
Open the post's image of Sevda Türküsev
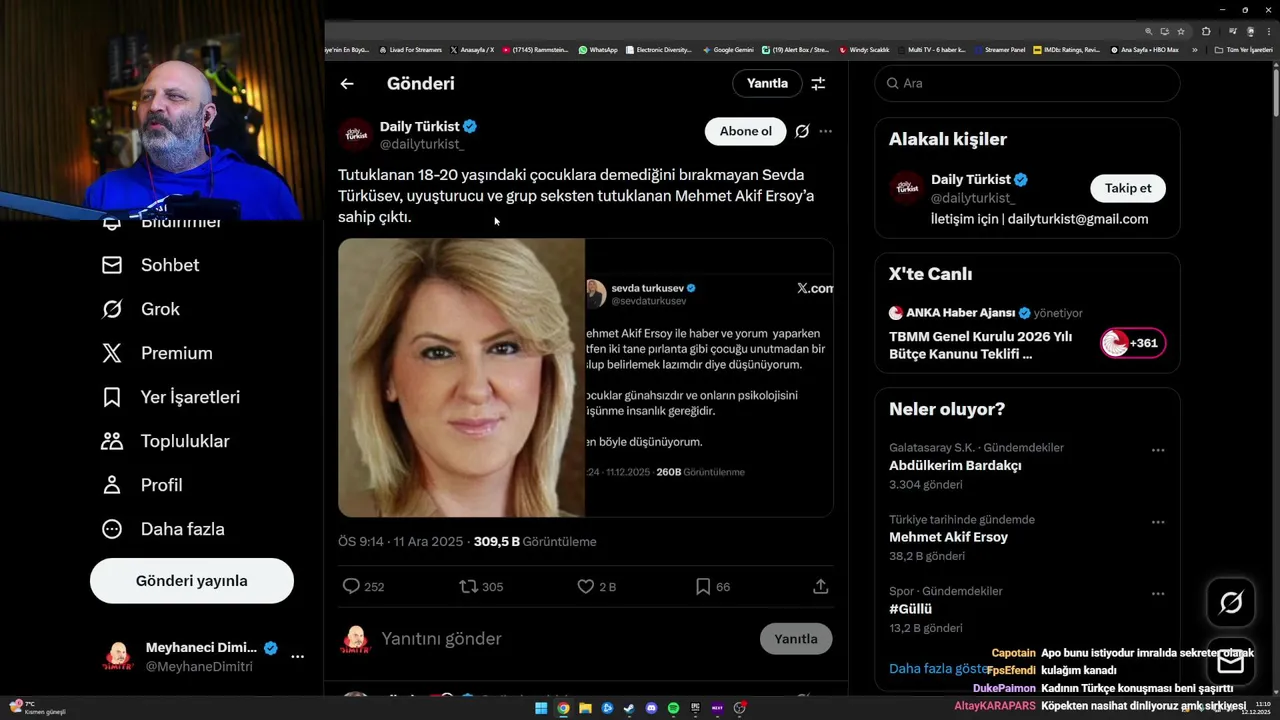[586, 377]
